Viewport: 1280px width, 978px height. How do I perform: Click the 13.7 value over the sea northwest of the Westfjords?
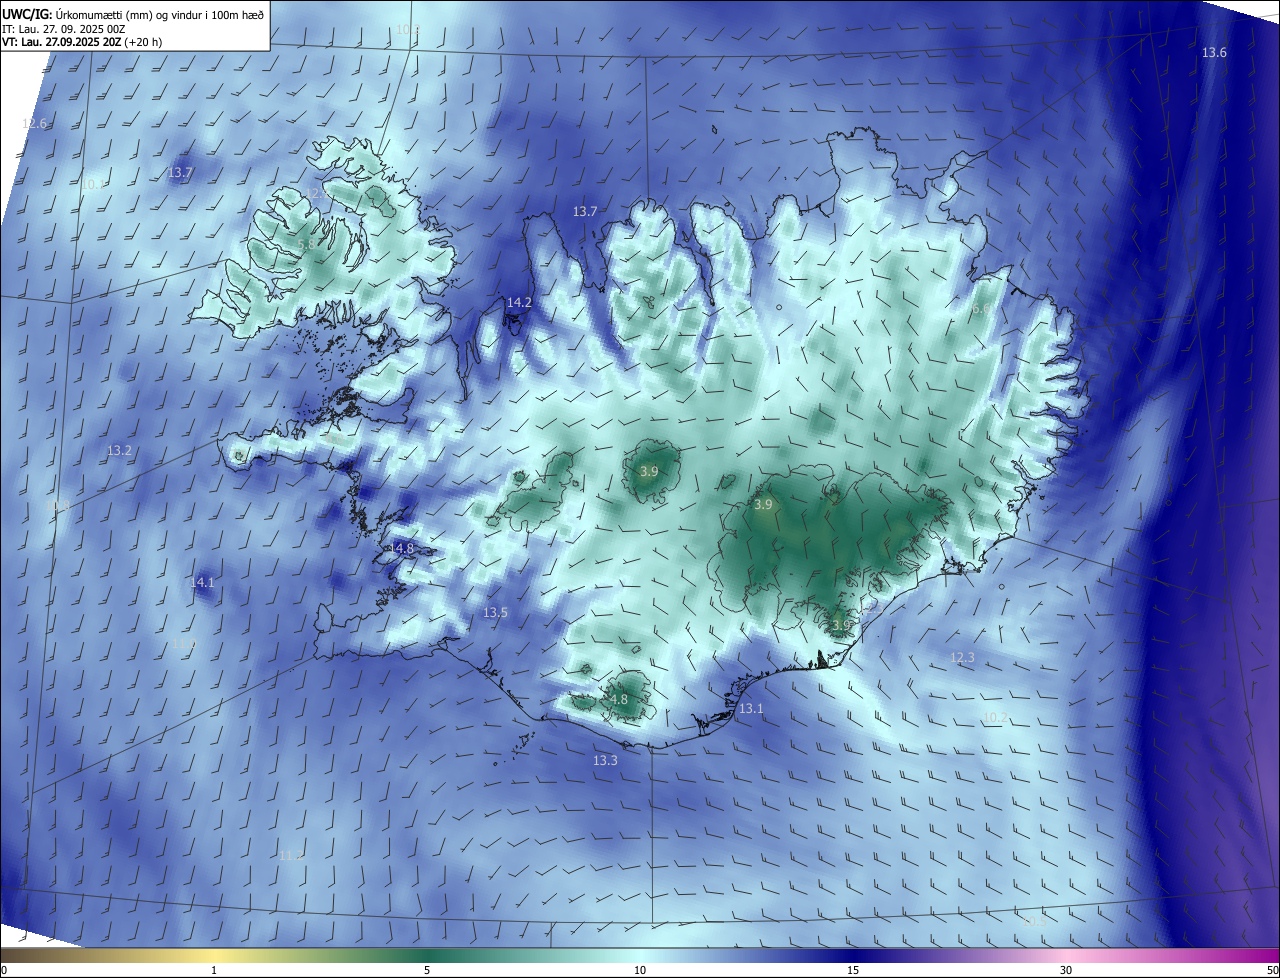pos(180,173)
